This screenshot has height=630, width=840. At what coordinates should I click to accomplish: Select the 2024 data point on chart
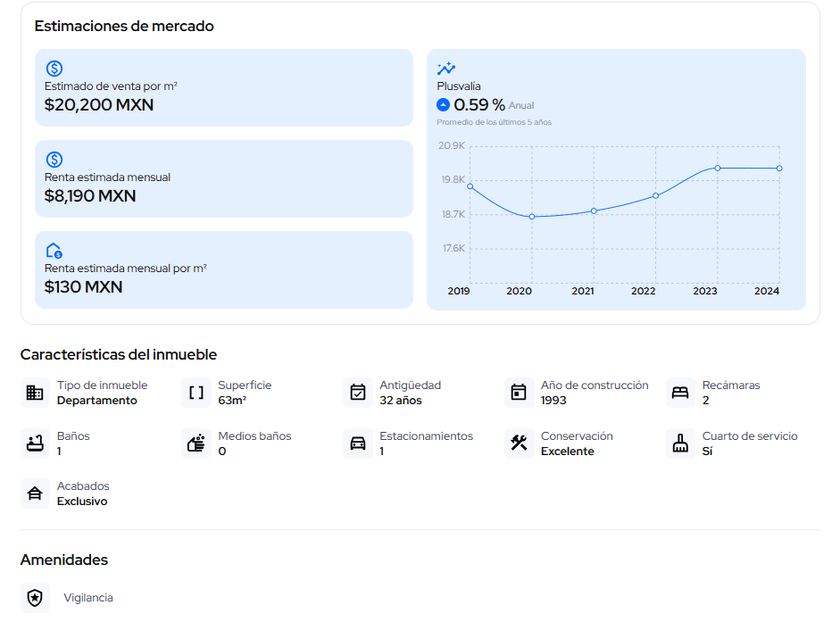(x=779, y=168)
